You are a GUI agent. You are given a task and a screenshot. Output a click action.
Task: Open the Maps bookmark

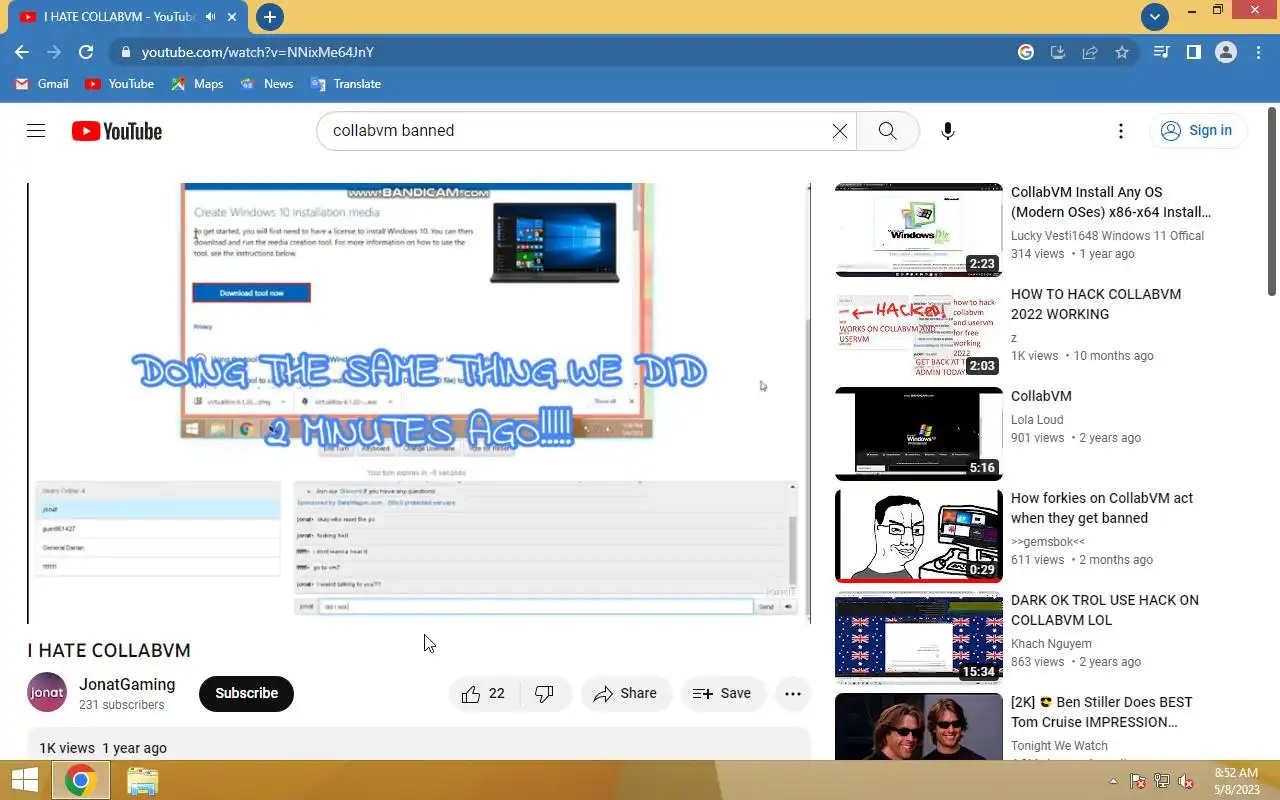click(197, 84)
